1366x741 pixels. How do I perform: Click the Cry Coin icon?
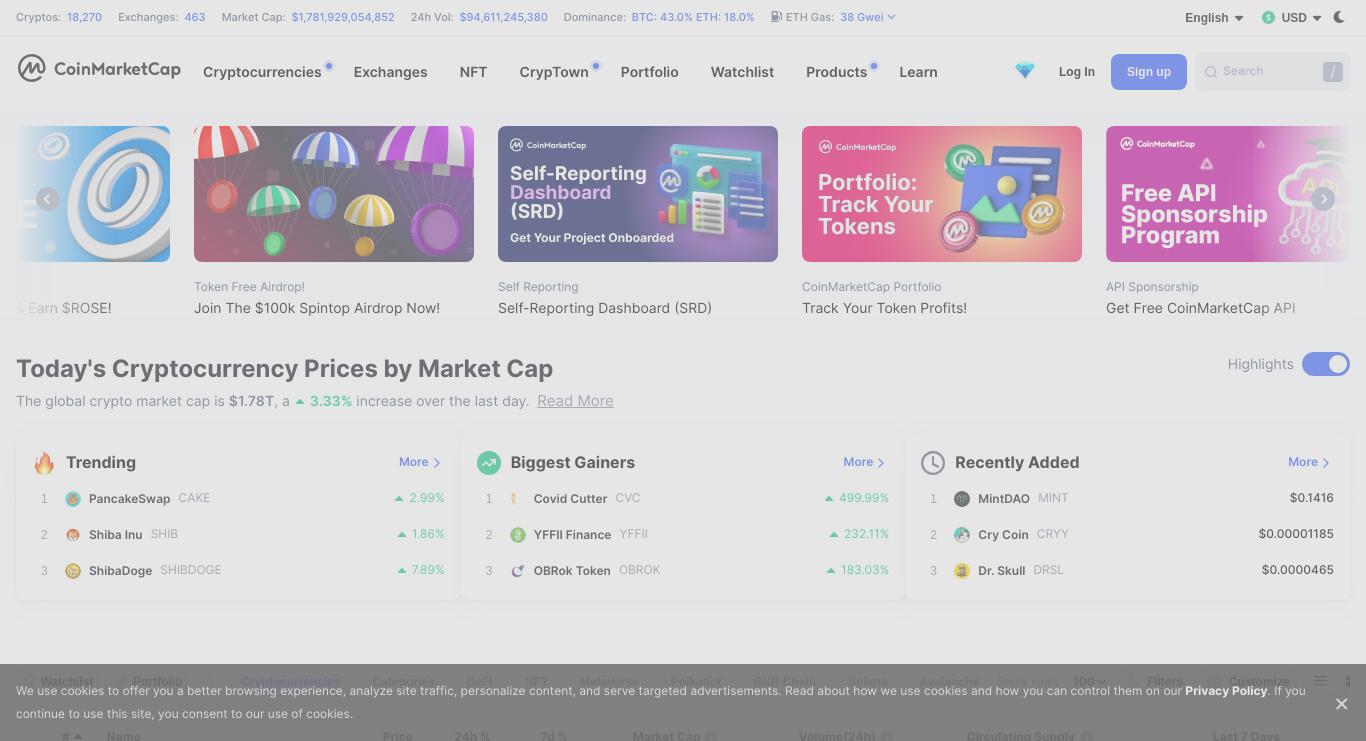click(x=962, y=535)
